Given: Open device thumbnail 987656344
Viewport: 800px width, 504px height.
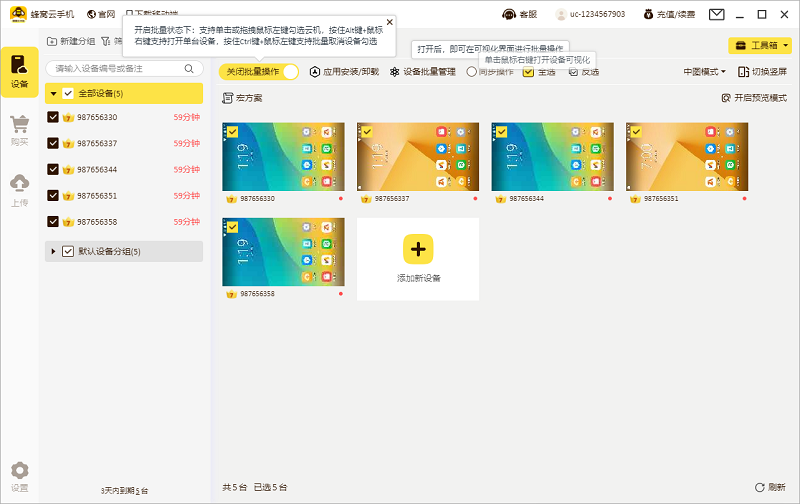Looking at the screenshot, I should click(x=553, y=157).
